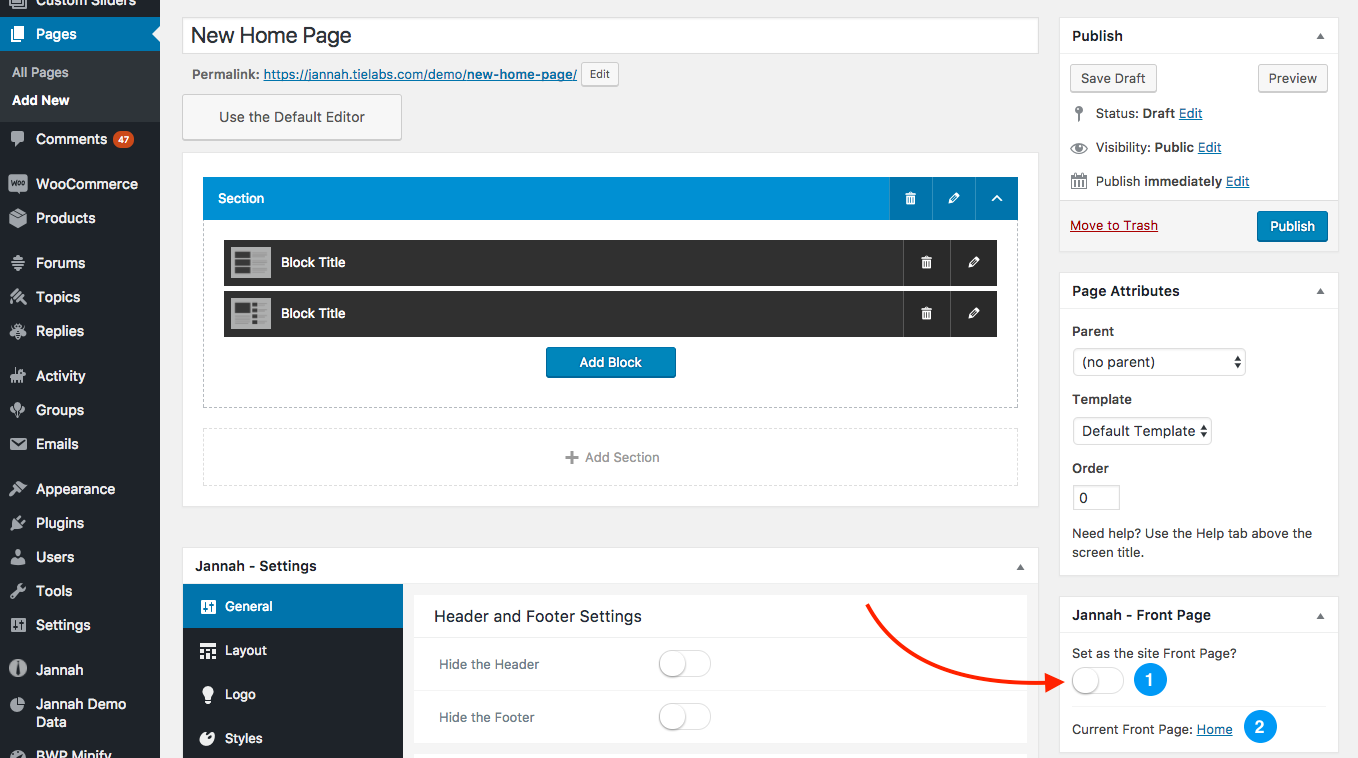1358x758 pixels.
Task: Click the Jannah Demo Data pie icon
Action: click(17, 704)
